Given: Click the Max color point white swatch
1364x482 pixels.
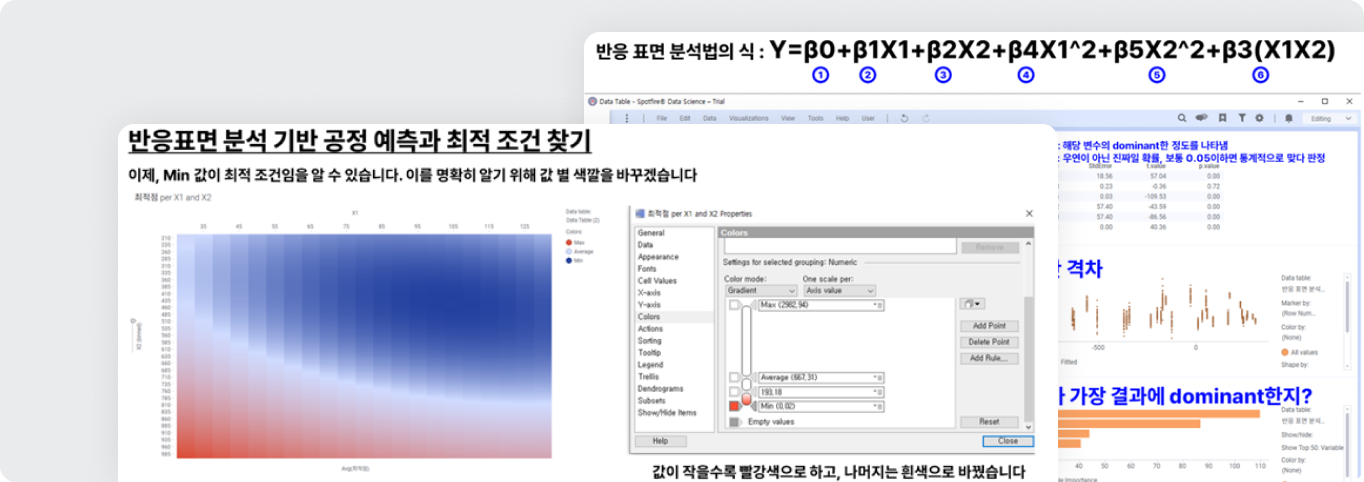Looking at the screenshot, I should 735,305.
